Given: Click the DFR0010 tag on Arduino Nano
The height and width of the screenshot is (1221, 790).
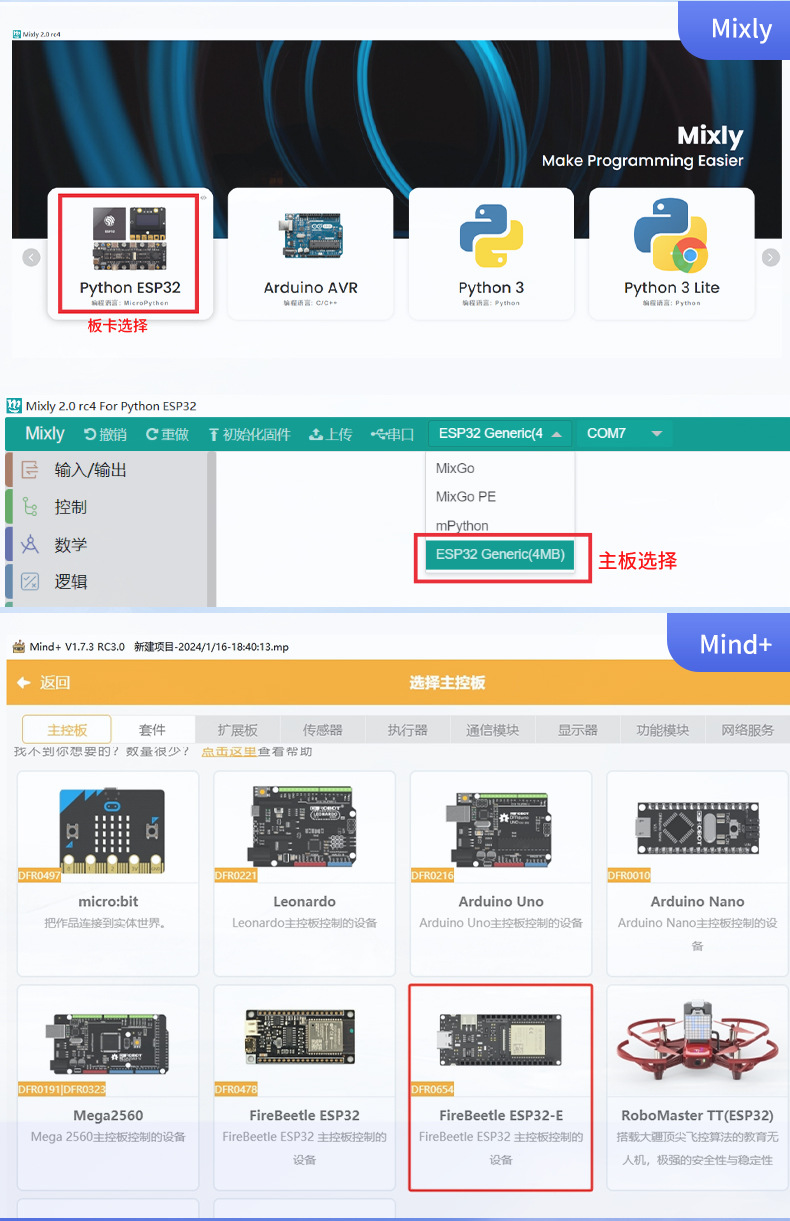Looking at the screenshot, I should 629,875.
